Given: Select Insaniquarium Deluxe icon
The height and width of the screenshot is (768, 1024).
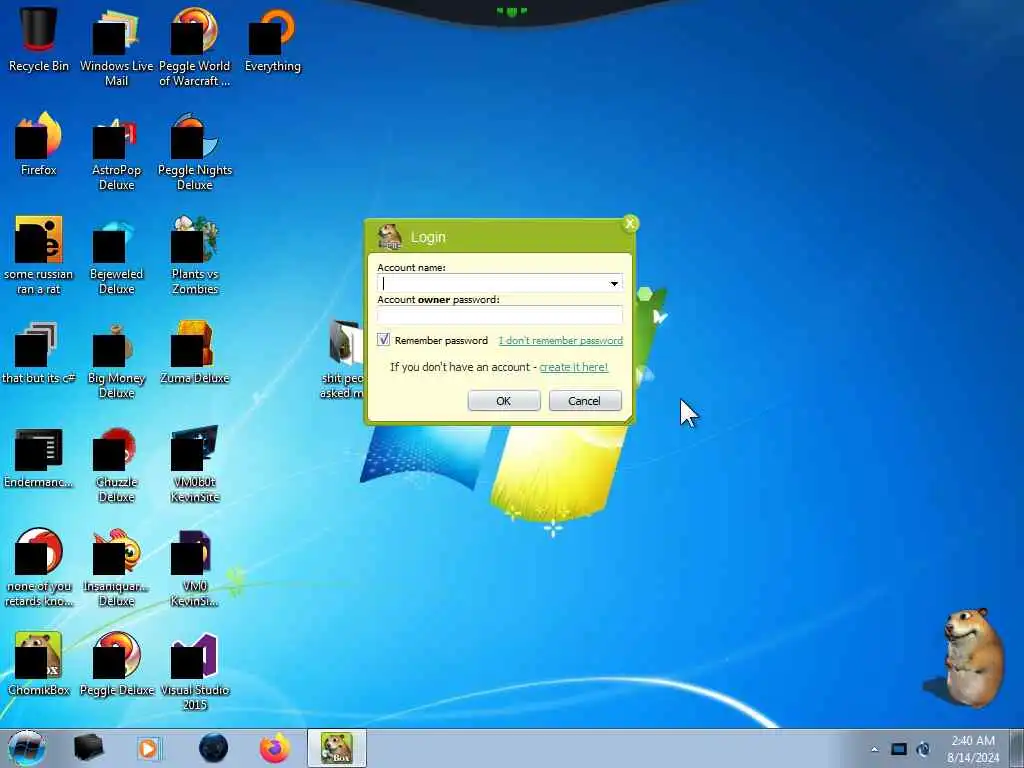Looking at the screenshot, I should pos(116,567).
